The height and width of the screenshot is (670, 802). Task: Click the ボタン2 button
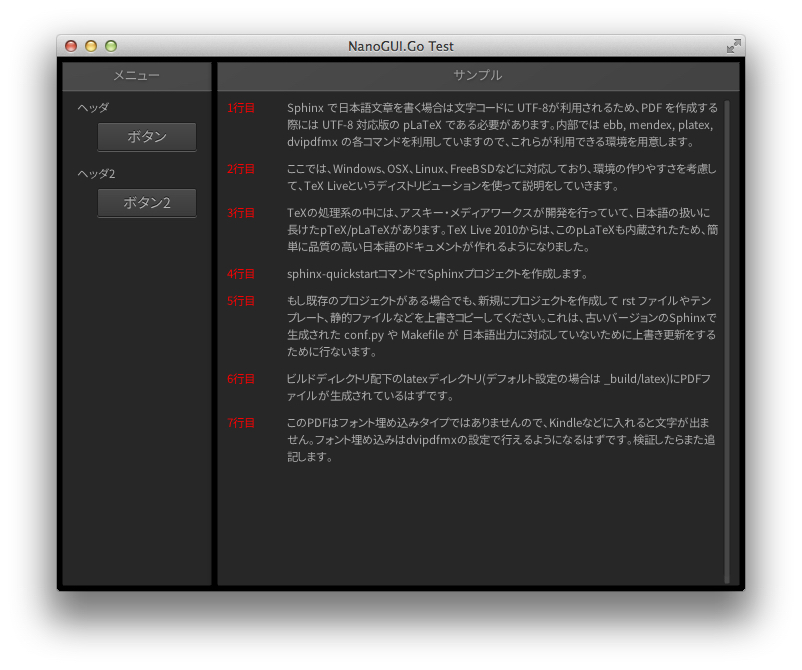(147, 203)
